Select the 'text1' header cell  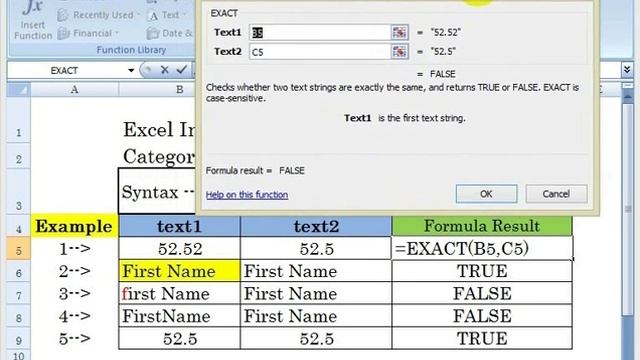[x=180, y=227]
